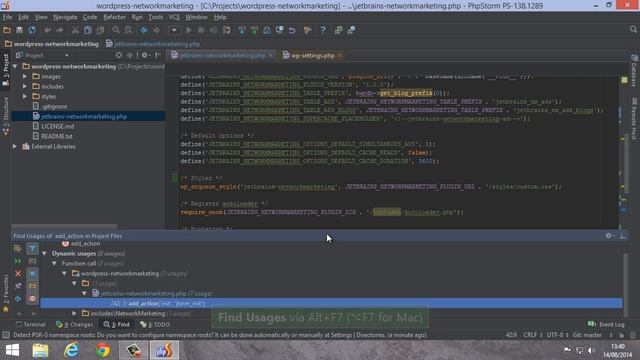Click the Redo arrow in toolbar
Screen dimensions: 640x360
[x=60, y=30]
